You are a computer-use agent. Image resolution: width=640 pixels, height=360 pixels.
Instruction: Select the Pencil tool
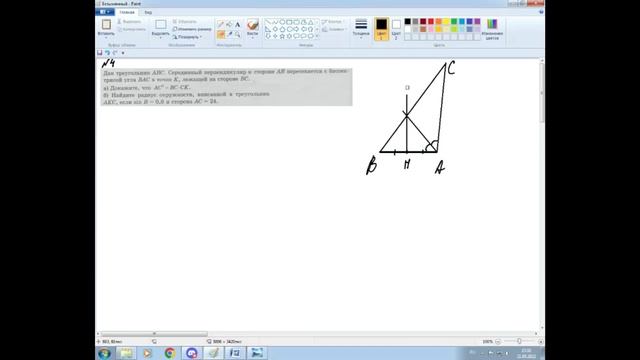(x=221, y=24)
